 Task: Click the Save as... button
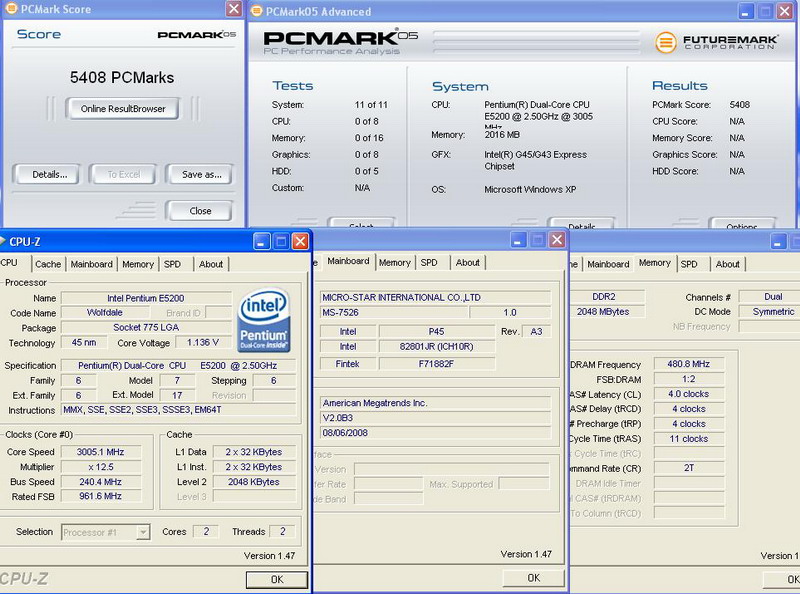tap(200, 175)
